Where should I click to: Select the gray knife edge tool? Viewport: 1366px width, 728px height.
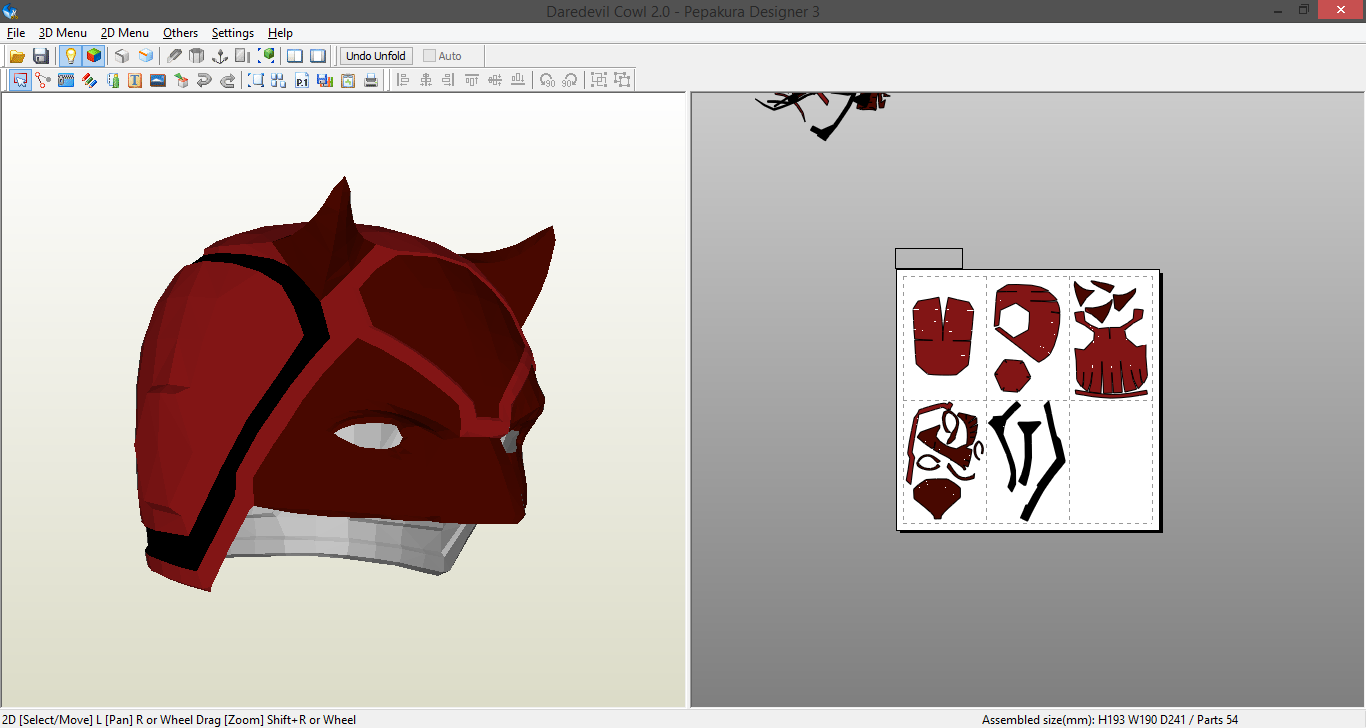(x=174, y=56)
